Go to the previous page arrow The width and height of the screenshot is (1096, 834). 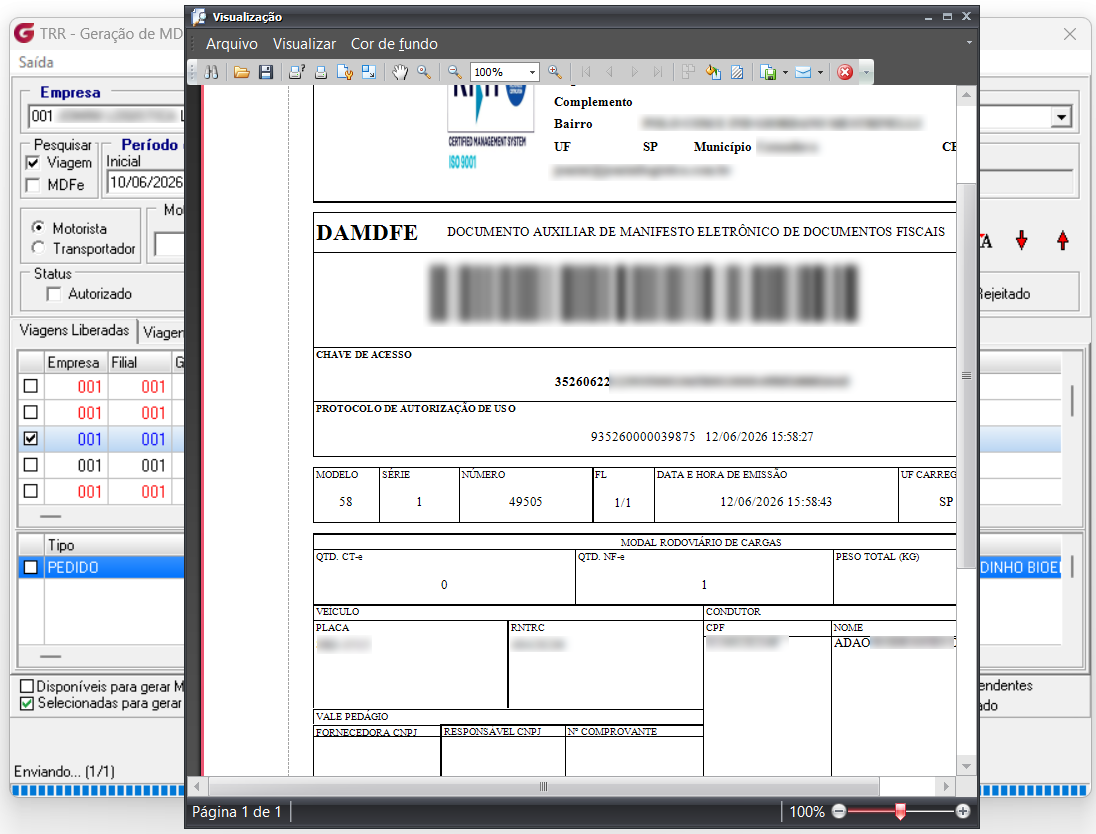click(x=610, y=72)
